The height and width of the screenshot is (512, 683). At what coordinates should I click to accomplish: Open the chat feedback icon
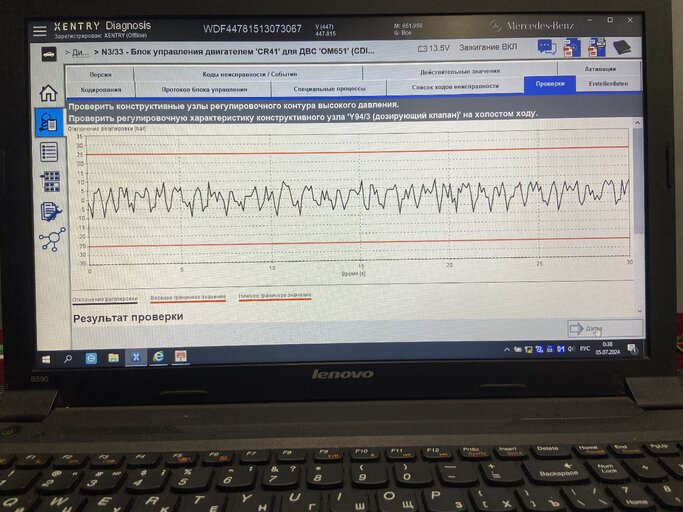(547, 47)
